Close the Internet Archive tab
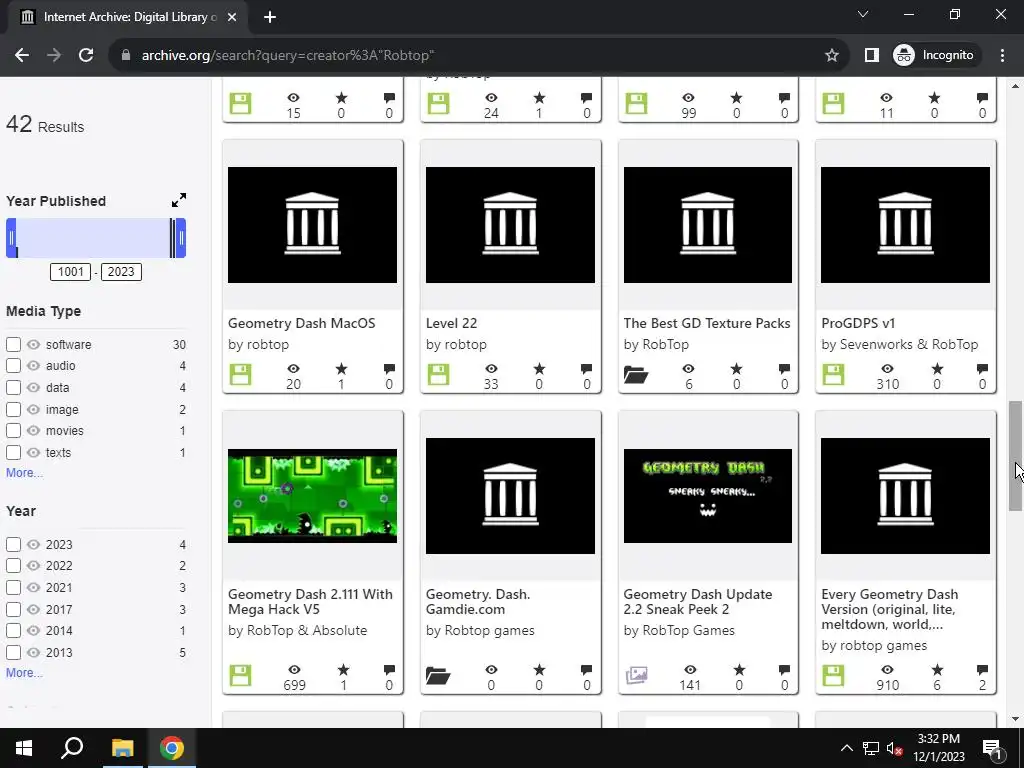 click(232, 17)
